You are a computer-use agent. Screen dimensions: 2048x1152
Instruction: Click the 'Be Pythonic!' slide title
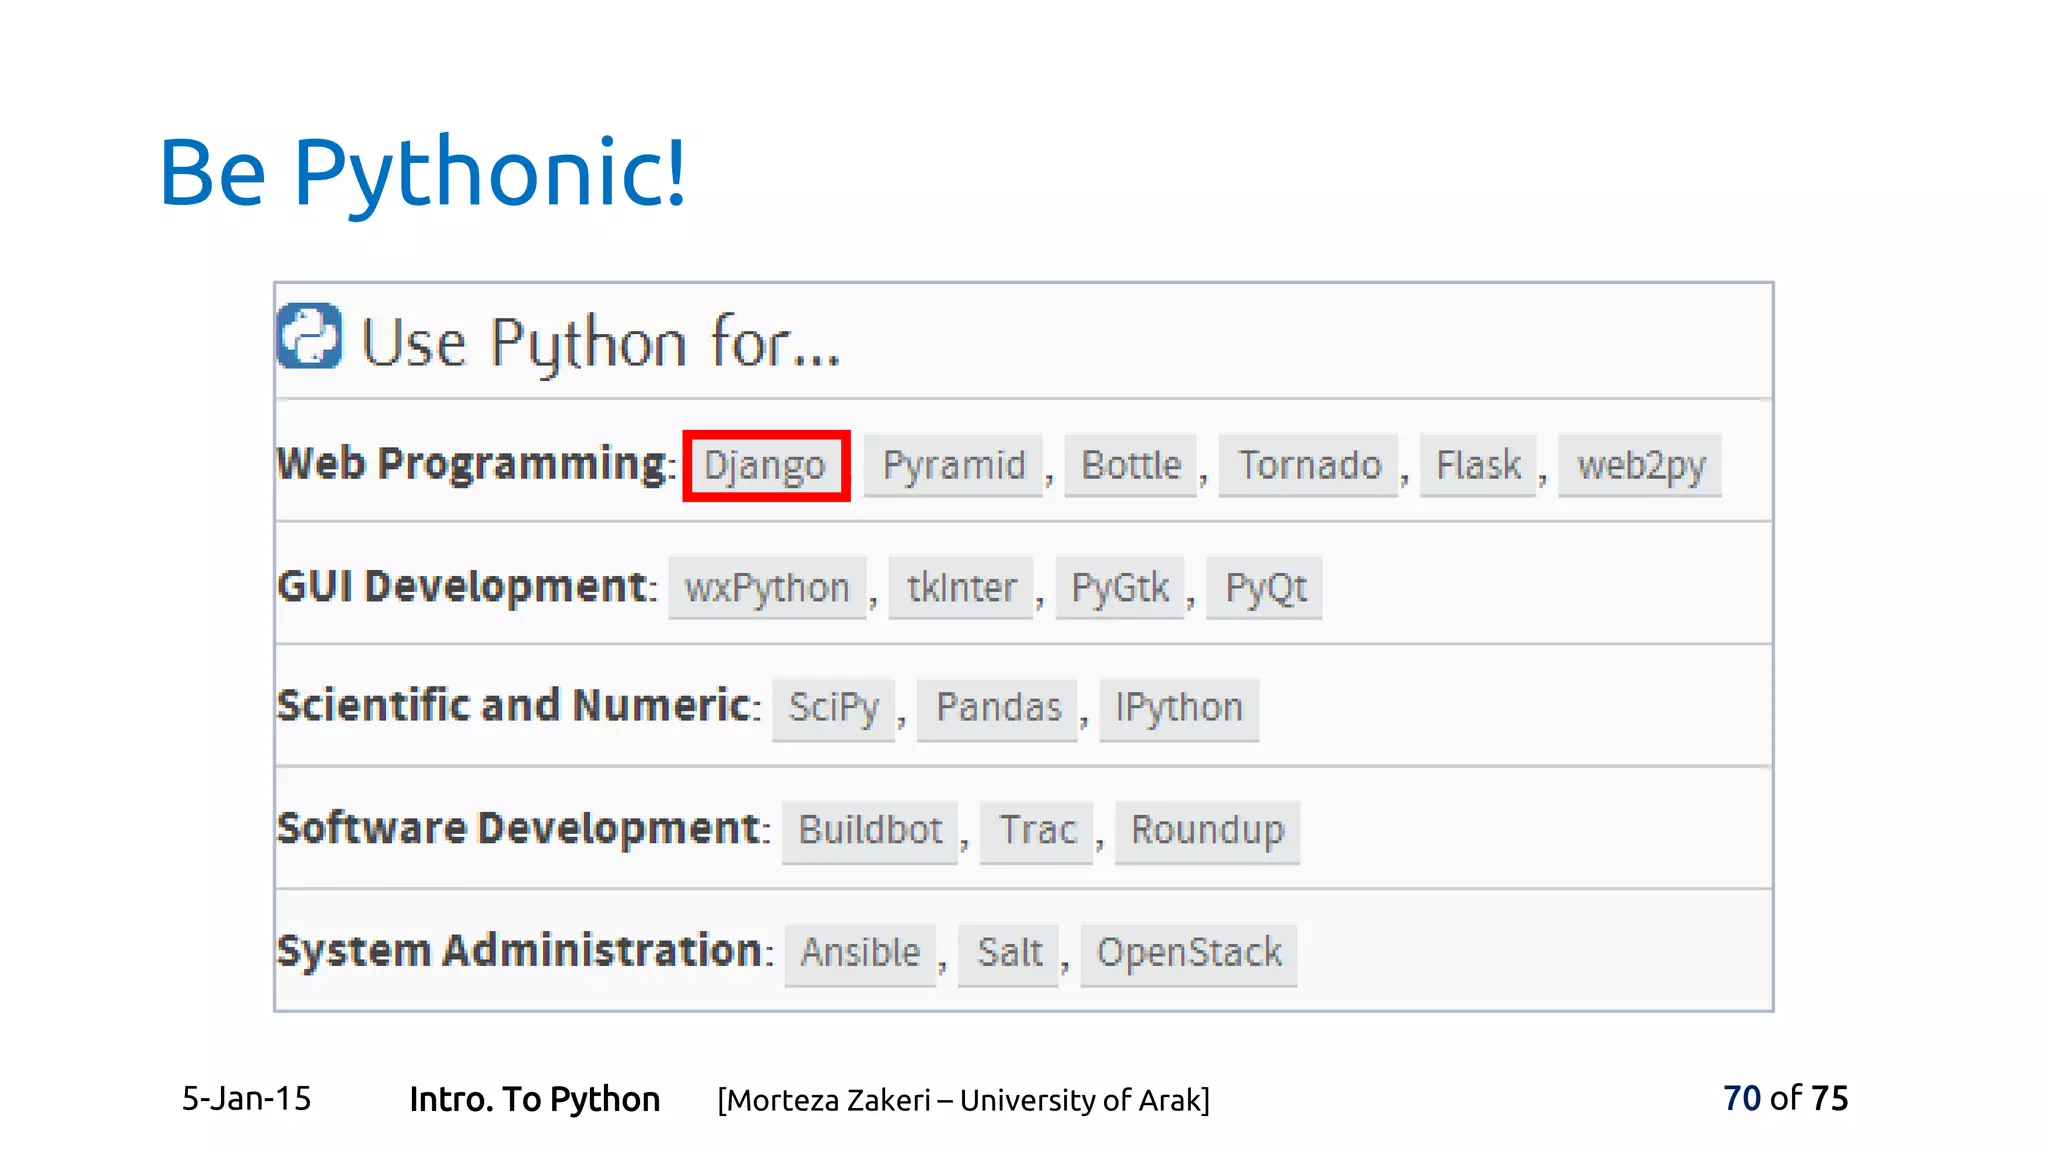(x=423, y=176)
